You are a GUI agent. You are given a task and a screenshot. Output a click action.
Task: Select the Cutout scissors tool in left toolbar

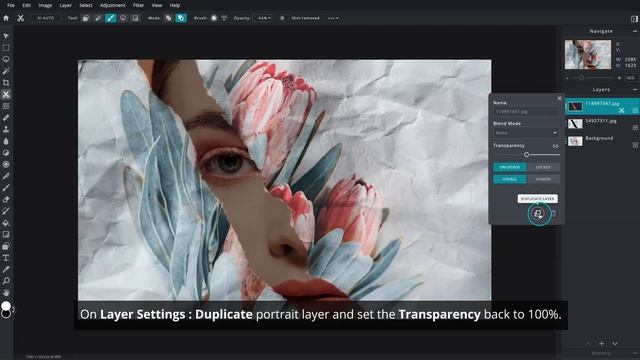coord(6,95)
